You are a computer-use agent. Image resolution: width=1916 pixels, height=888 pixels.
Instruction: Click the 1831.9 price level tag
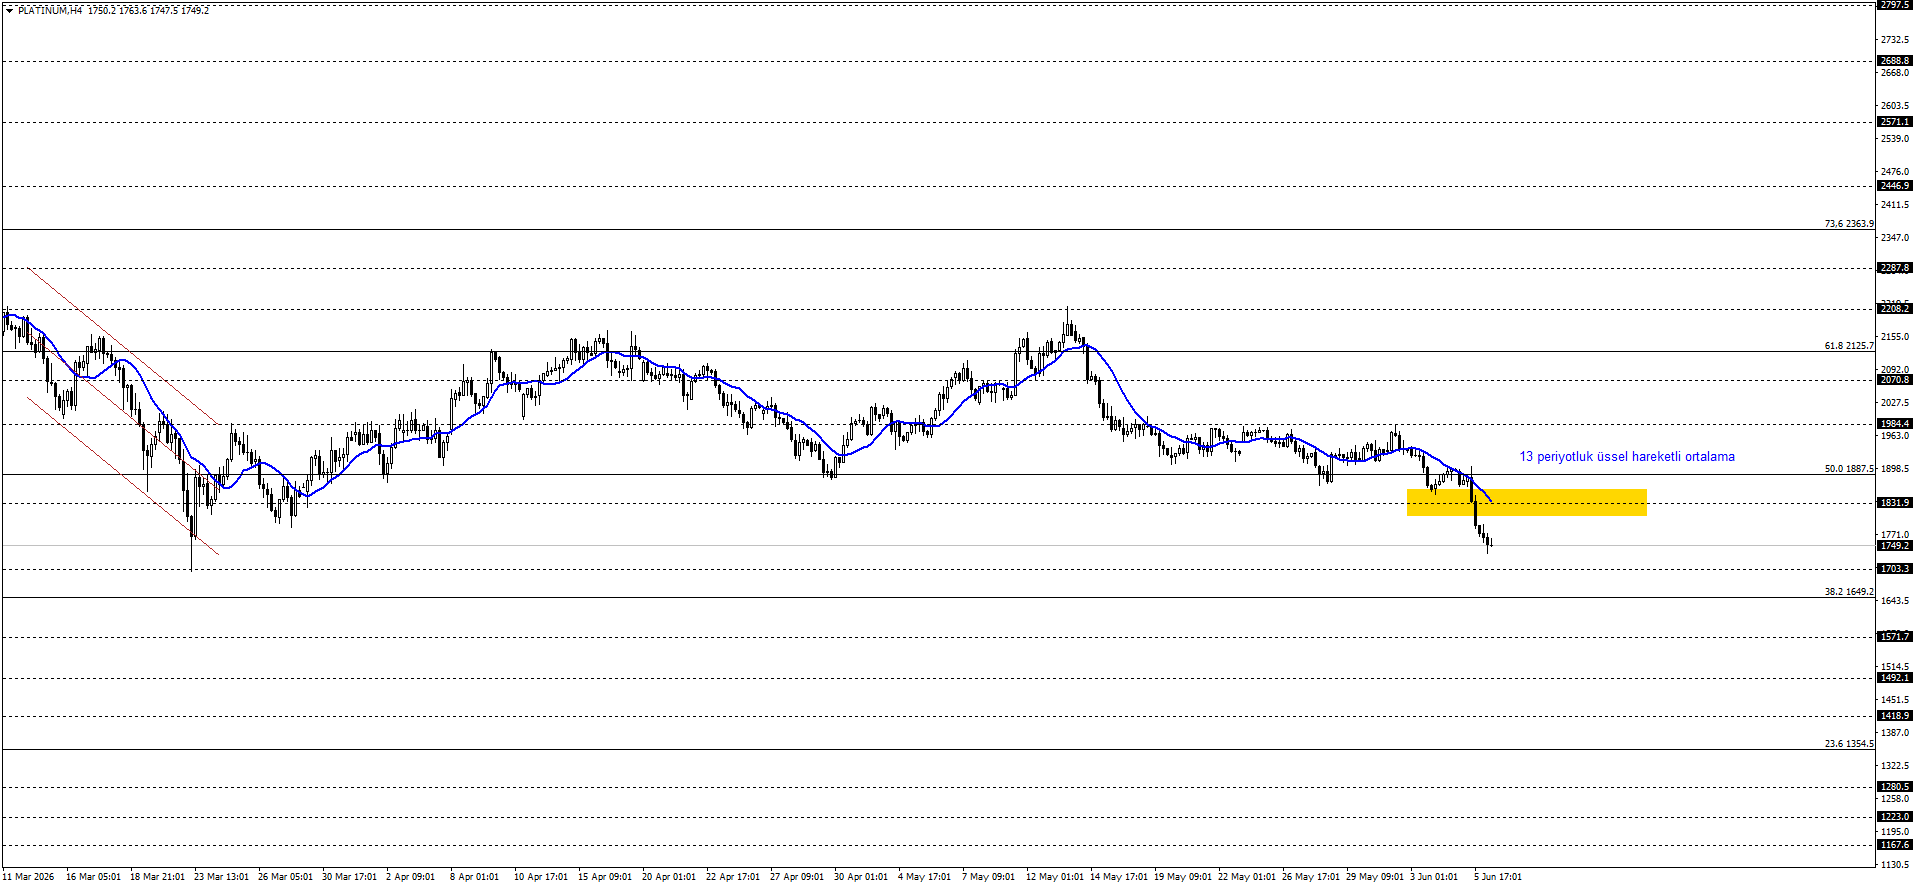pyautogui.click(x=1895, y=503)
